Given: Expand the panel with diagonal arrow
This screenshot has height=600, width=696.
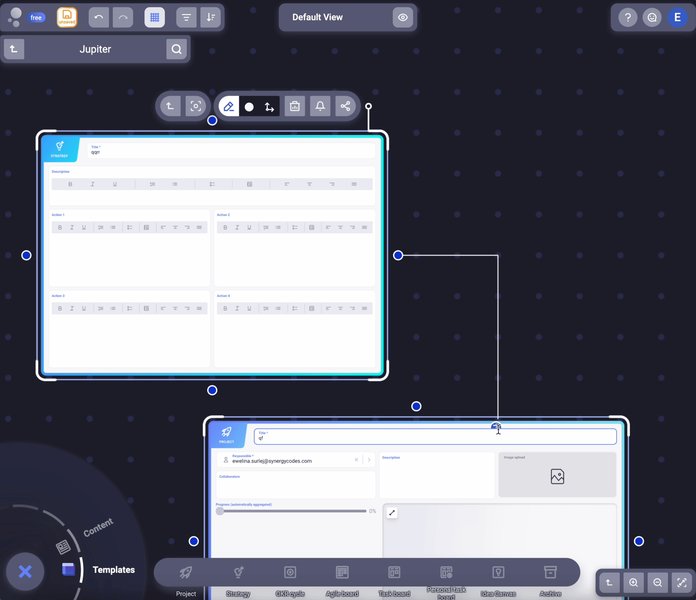Looking at the screenshot, I should [392, 513].
